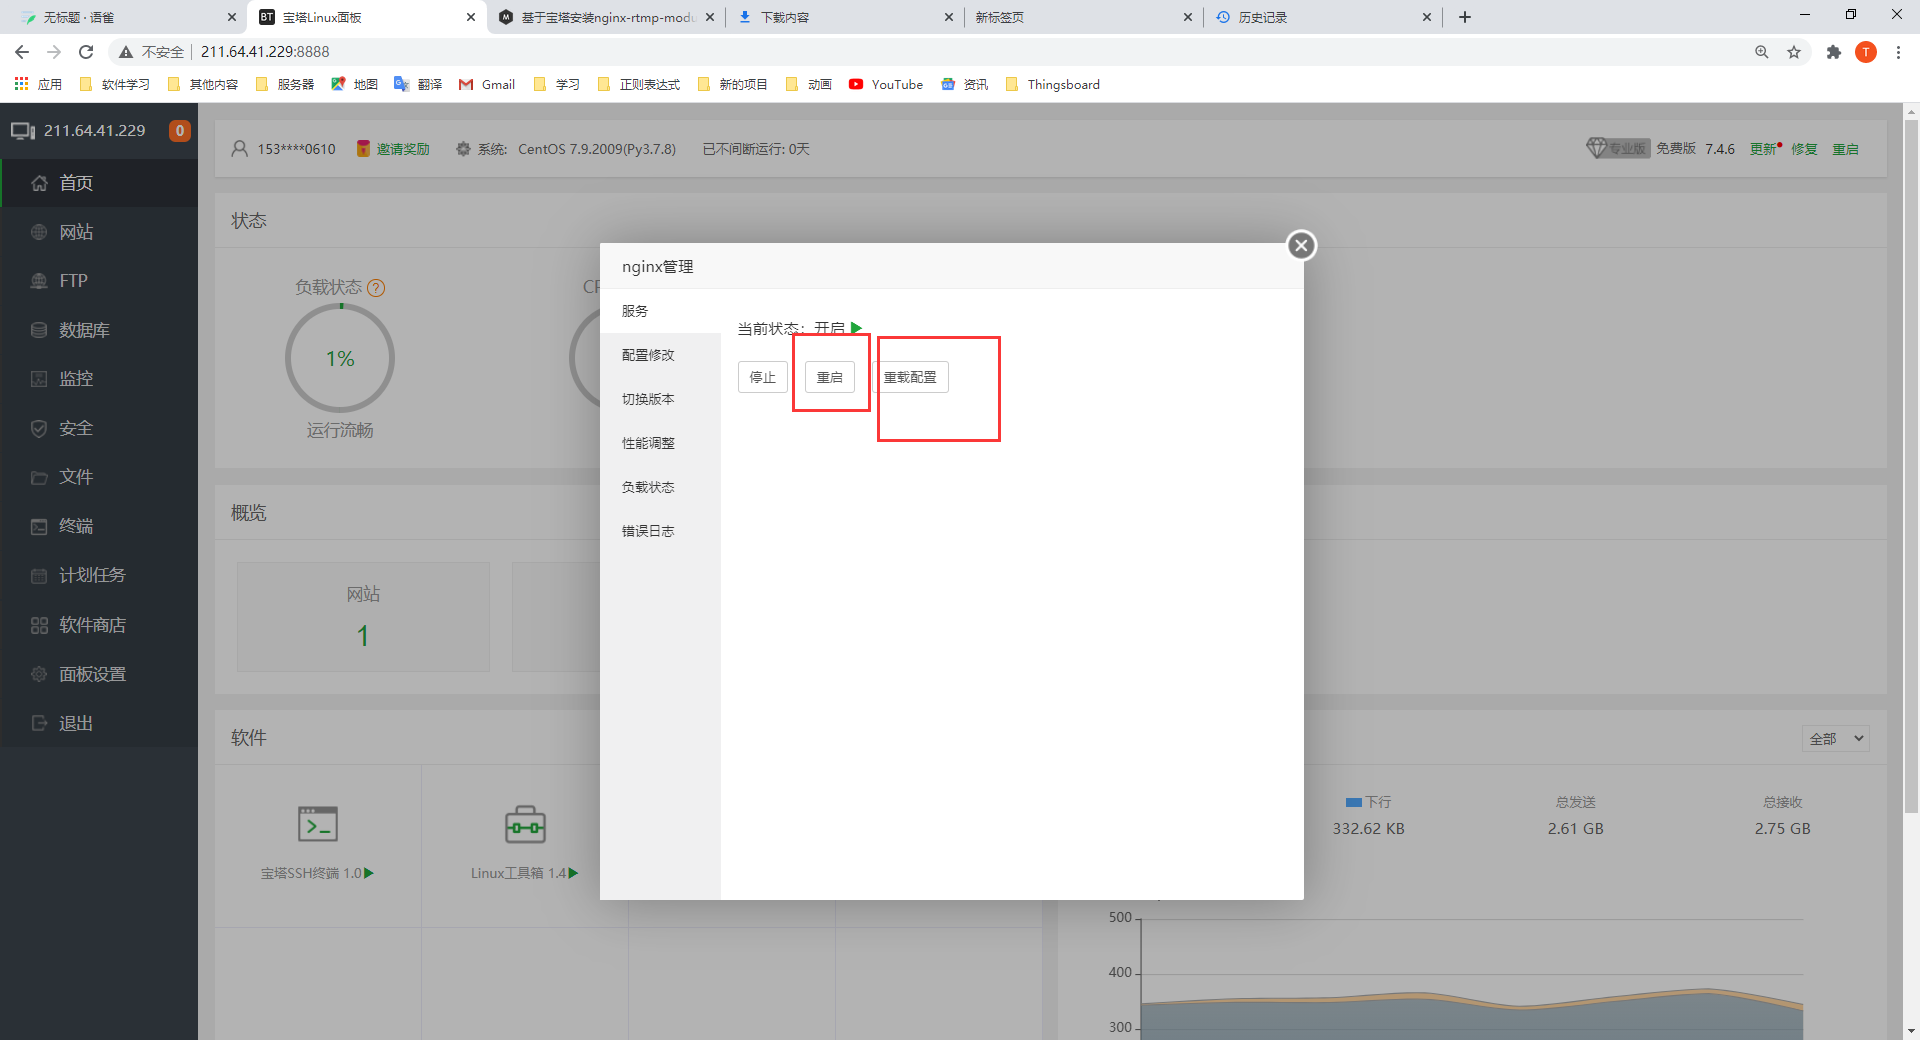Open the 配置修改 tab
The width and height of the screenshot is (1920, 1040).
[x=648, y=355]
